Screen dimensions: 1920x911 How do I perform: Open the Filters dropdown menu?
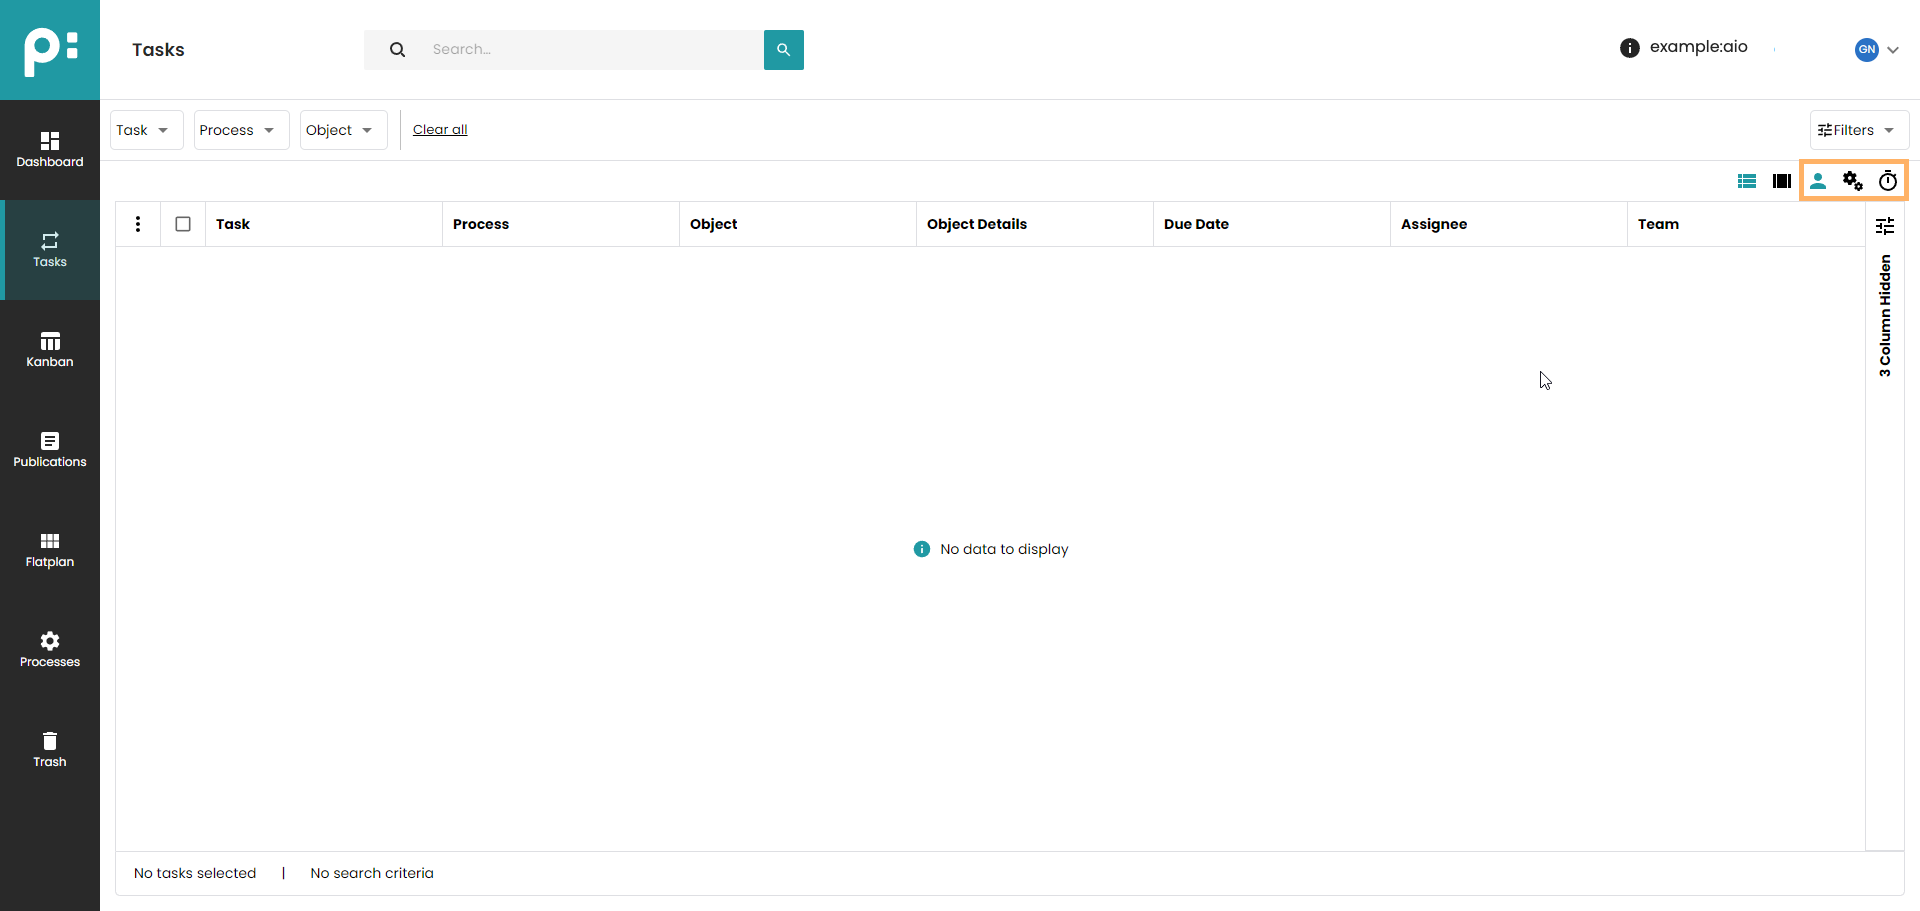pos(1858,130)
